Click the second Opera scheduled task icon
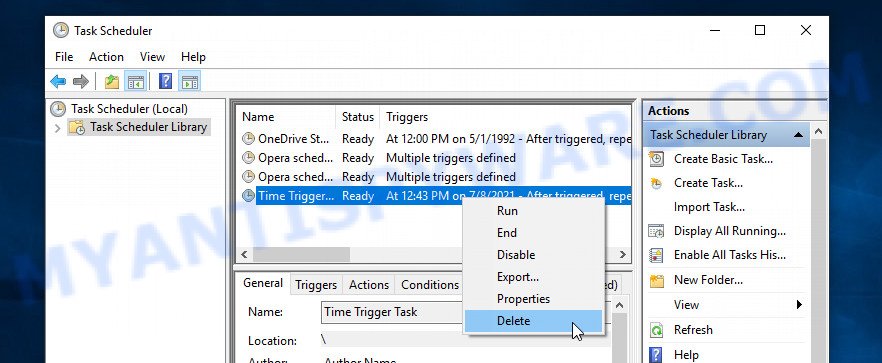The image size is (882, 363). [248, 177]
